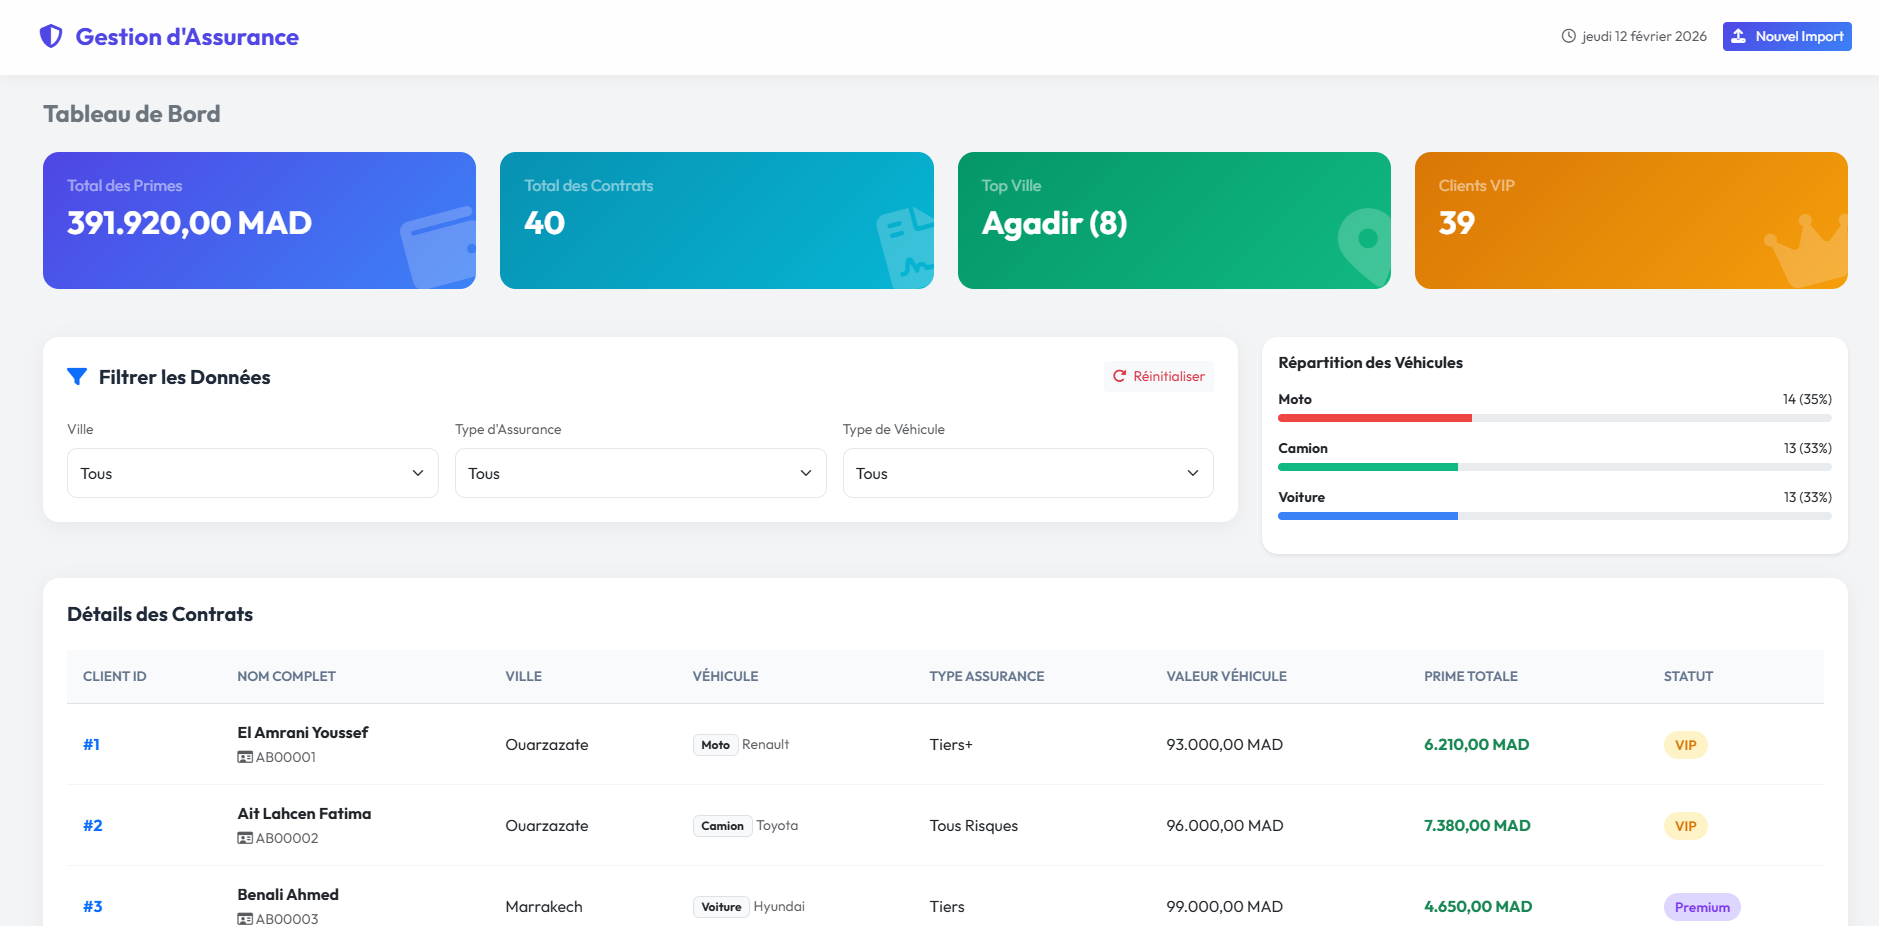Screen dimensions: 1879x926
Task: Click the contract document icon on Total des Contrats card
Action: tap(905, 247)
